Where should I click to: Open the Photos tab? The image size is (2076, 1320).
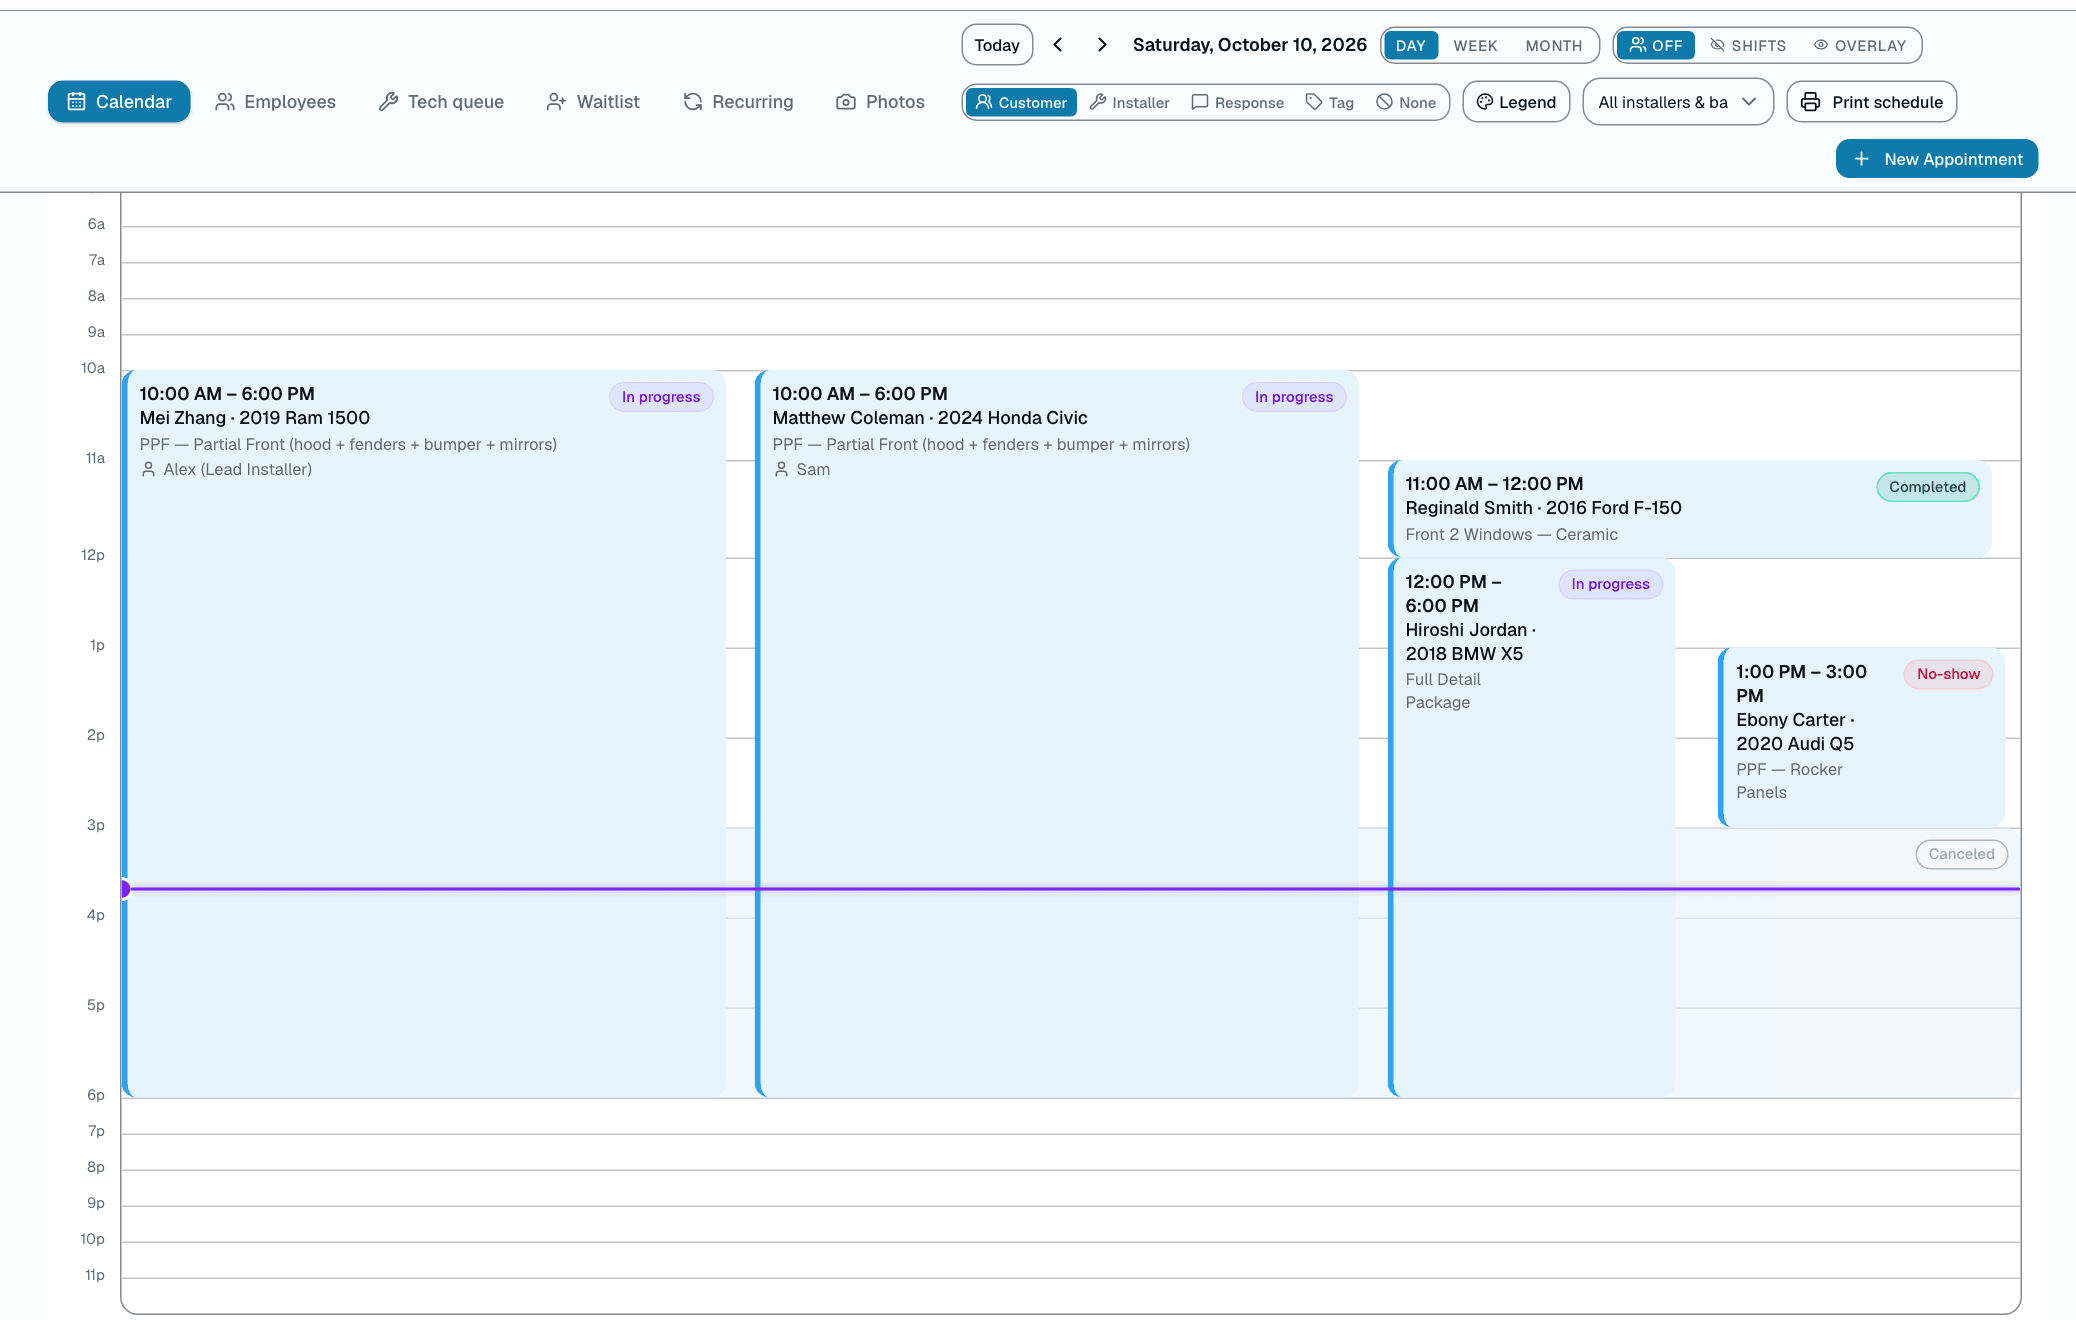coord(880,102)
